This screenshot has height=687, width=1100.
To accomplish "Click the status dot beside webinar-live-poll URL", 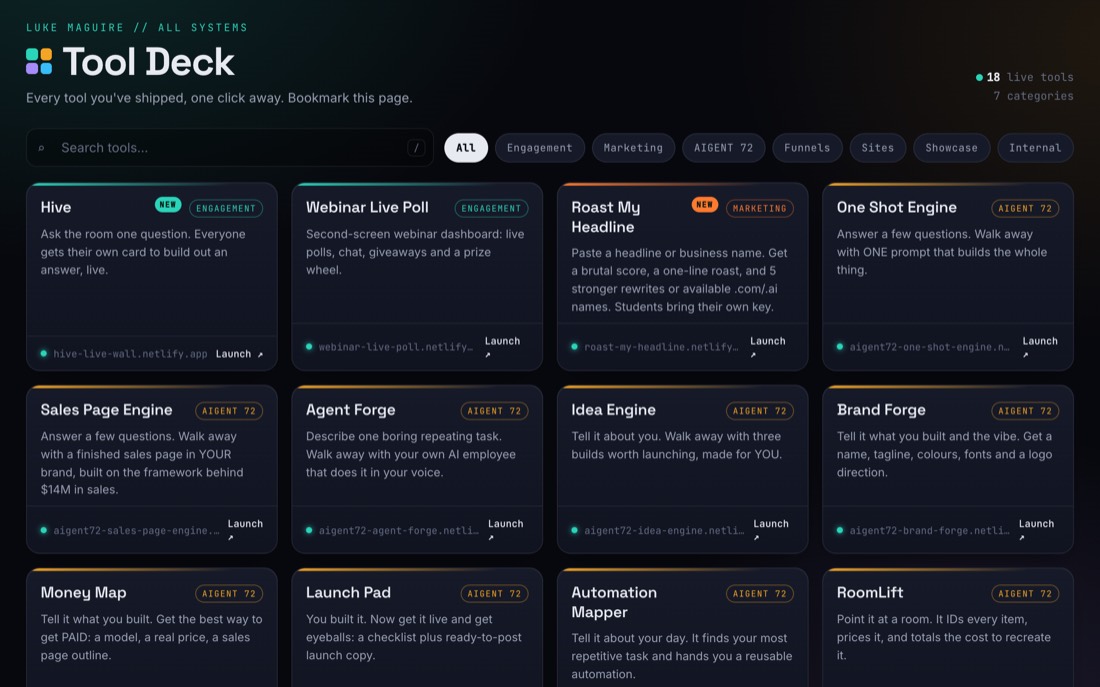I will (x=309, y=347).
